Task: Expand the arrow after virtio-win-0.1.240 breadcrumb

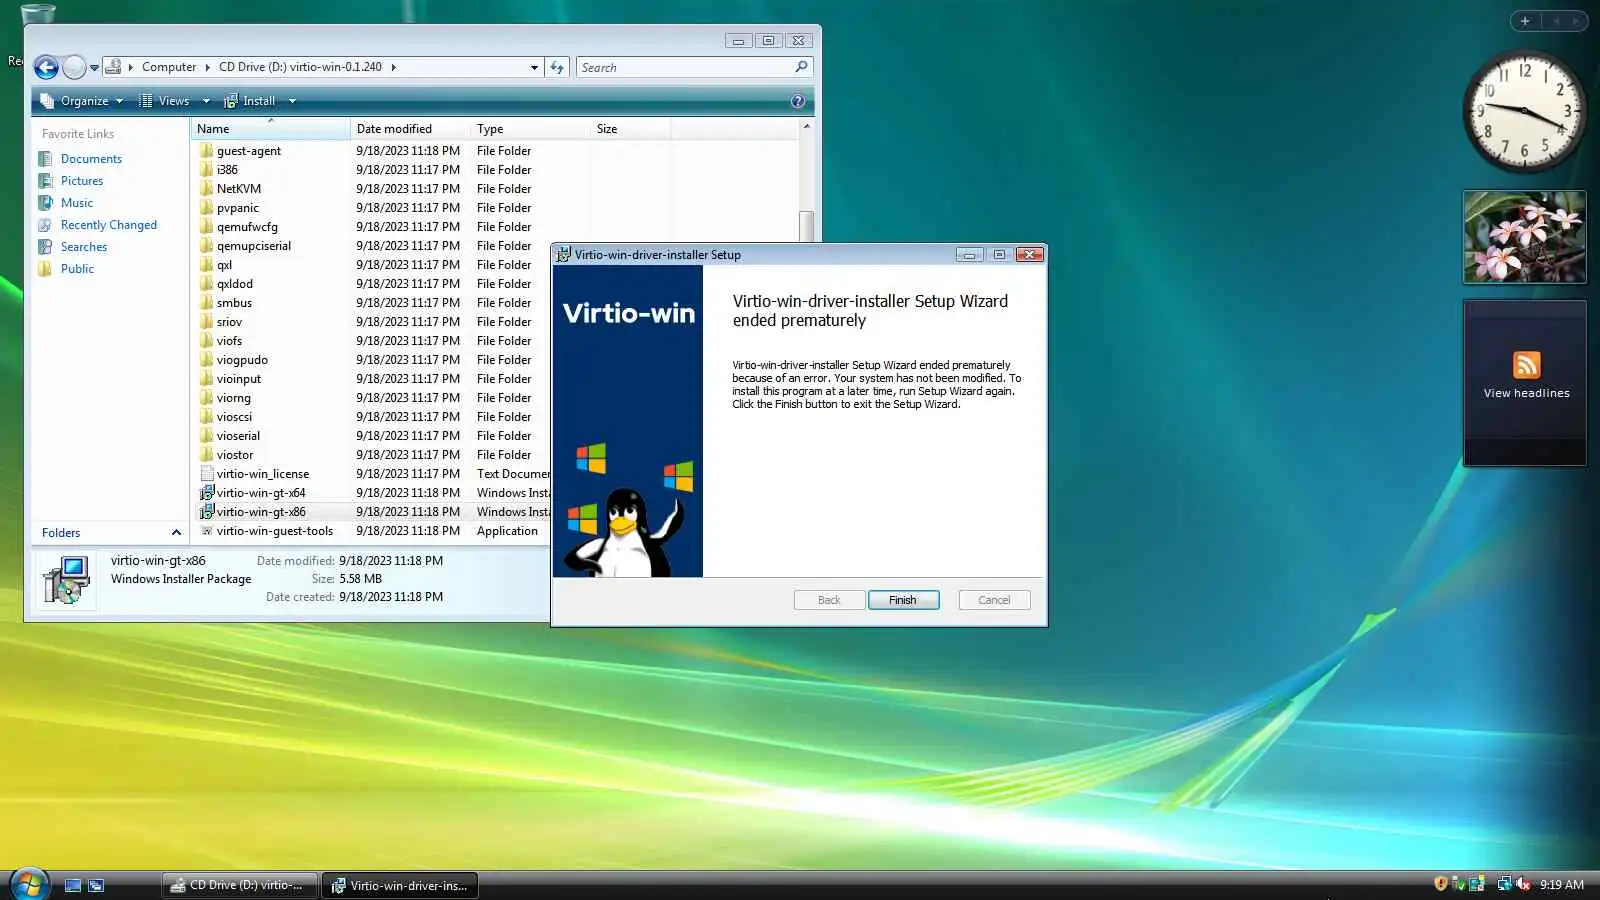Action: coord(394,67)
